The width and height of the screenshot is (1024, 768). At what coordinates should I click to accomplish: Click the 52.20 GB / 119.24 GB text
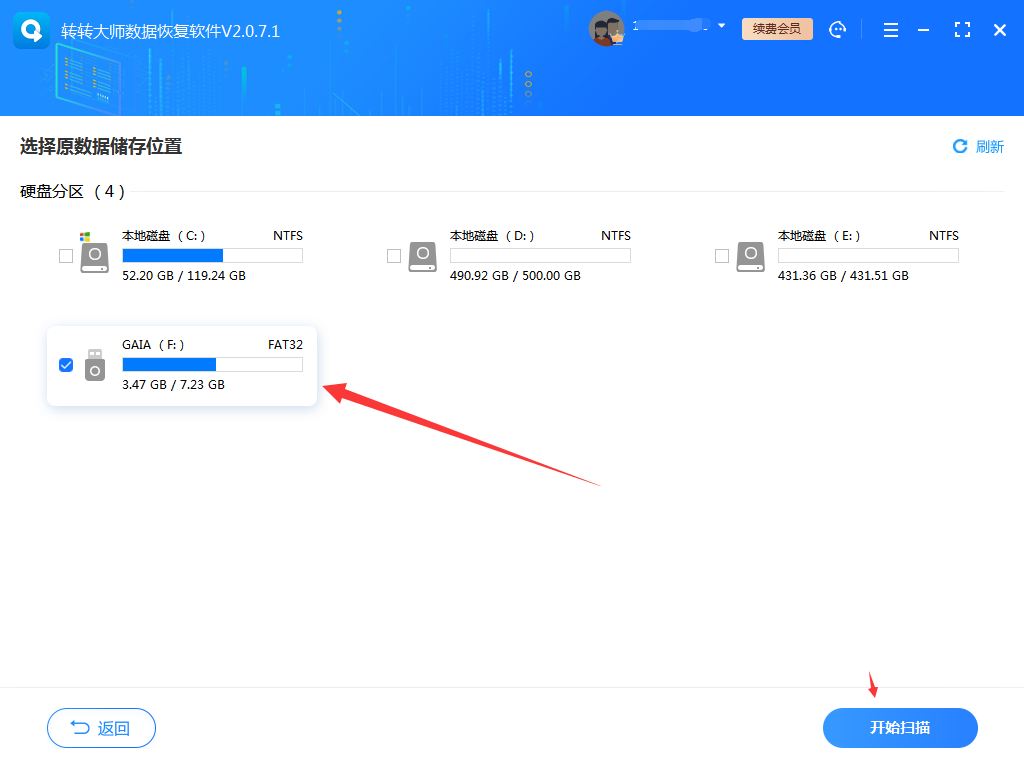pyautogui.click(x=184, y=276)
